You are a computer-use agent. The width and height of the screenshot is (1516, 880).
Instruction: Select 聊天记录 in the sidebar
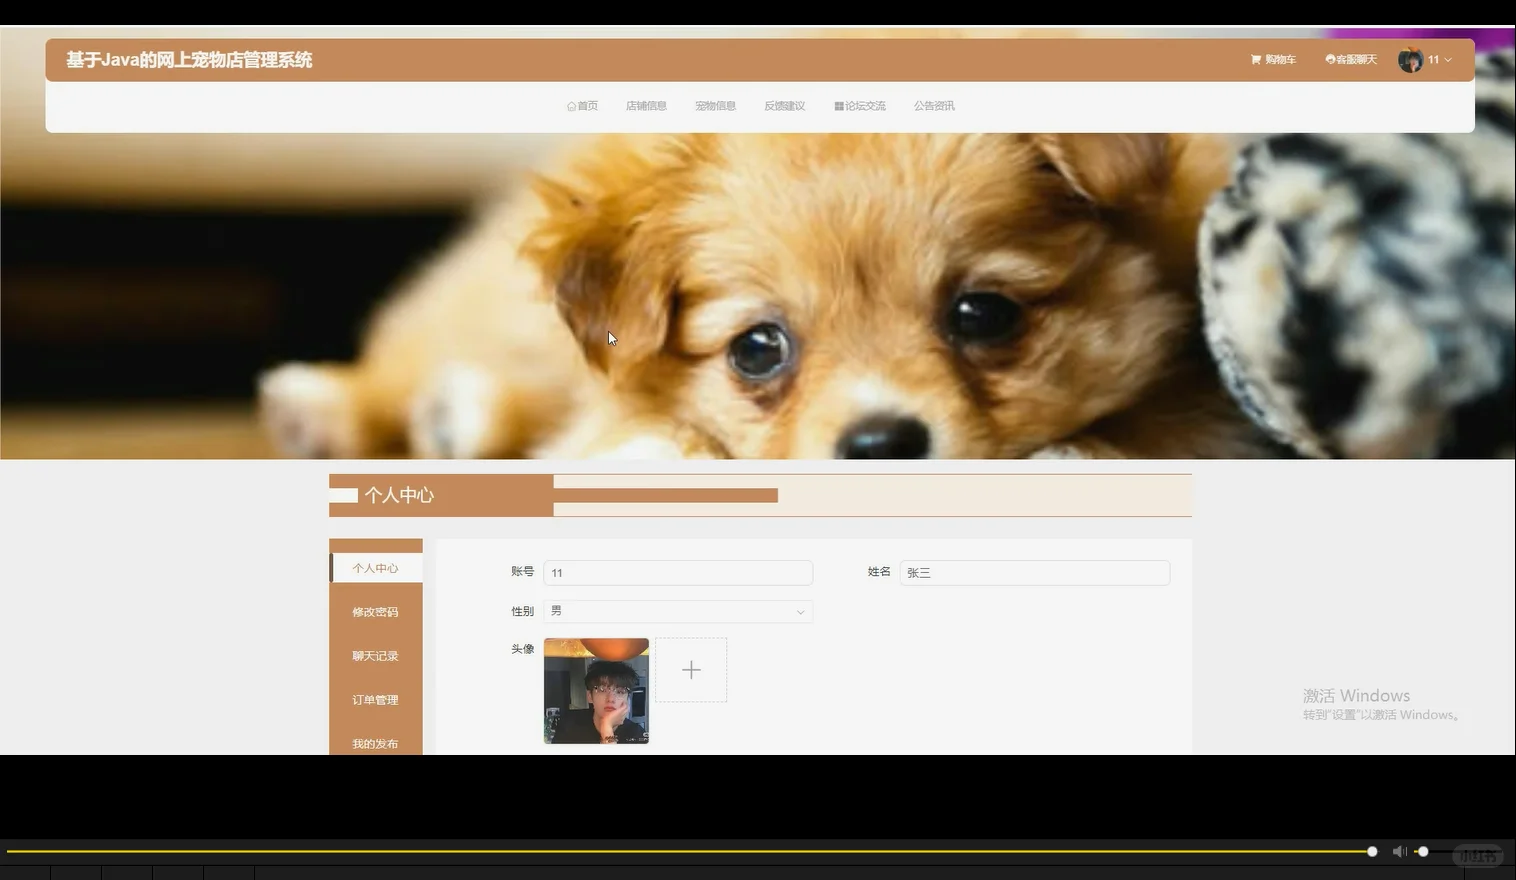376,656
